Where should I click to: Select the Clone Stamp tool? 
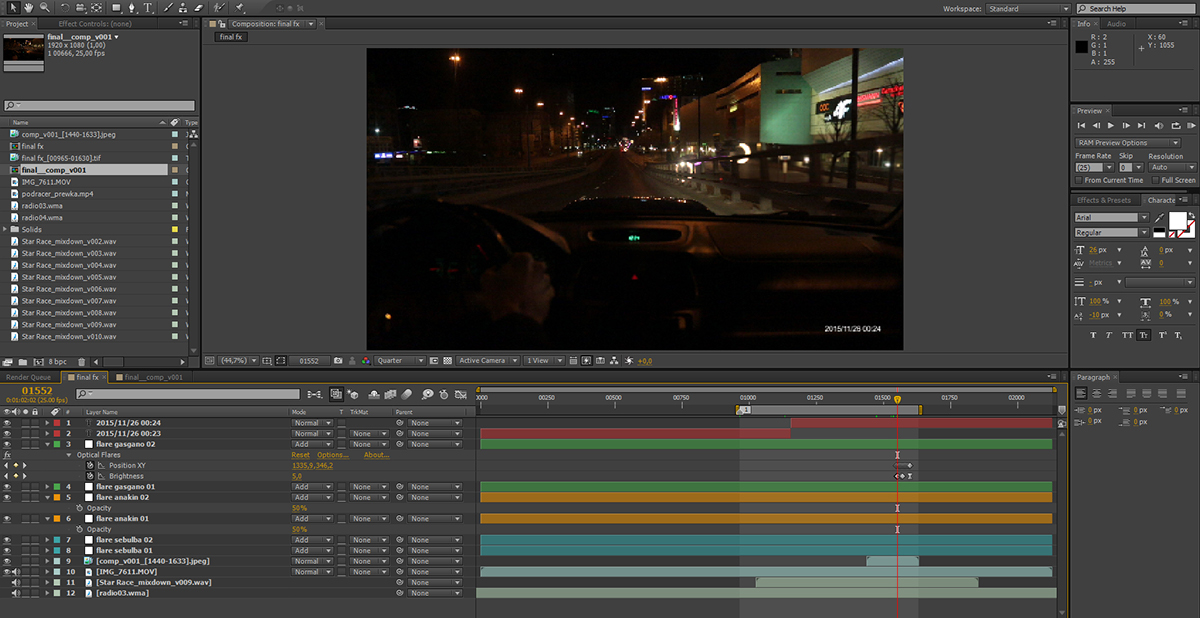[183, 8]
